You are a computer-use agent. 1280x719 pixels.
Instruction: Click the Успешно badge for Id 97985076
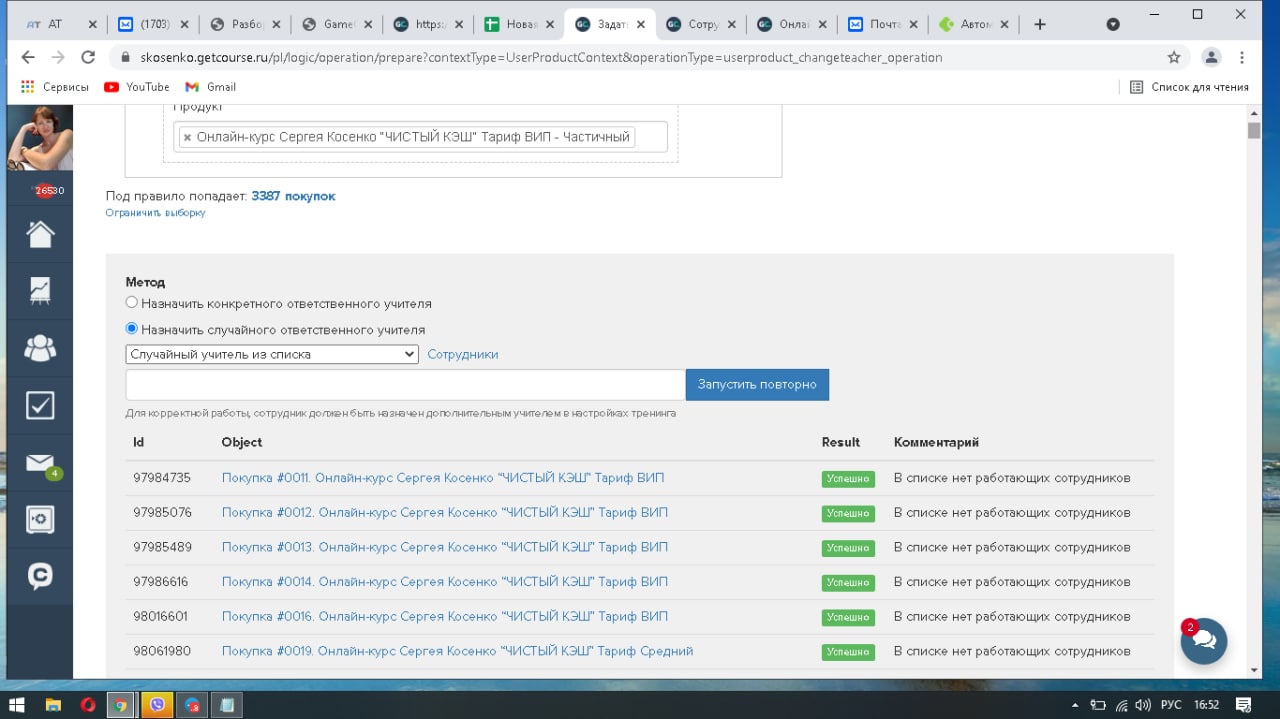[848, 513]
